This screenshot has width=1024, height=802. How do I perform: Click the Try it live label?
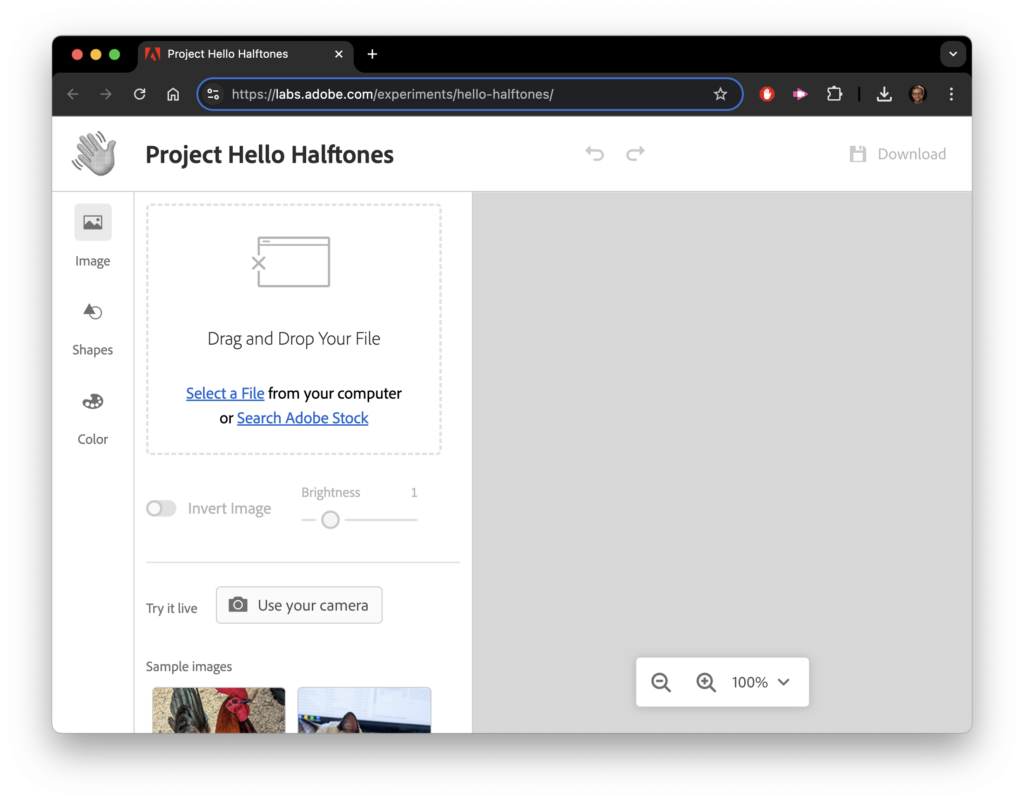point(172,608)
